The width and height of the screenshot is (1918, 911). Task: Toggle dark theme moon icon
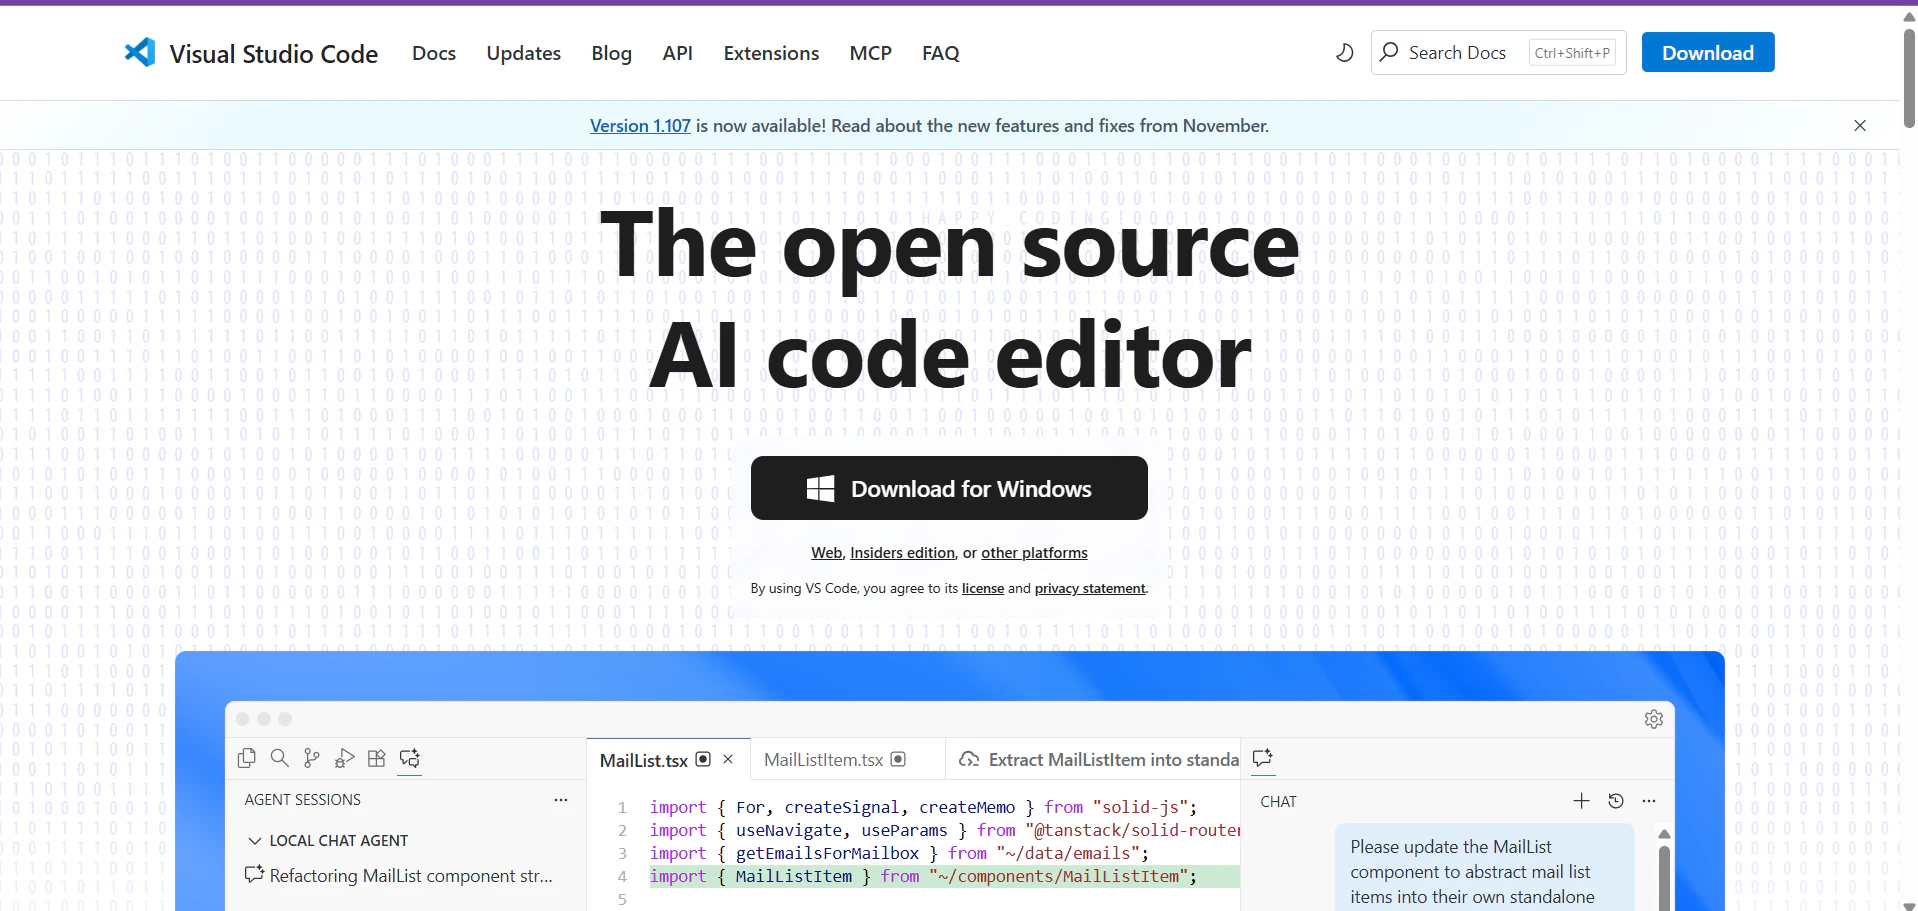point(1345,52)
